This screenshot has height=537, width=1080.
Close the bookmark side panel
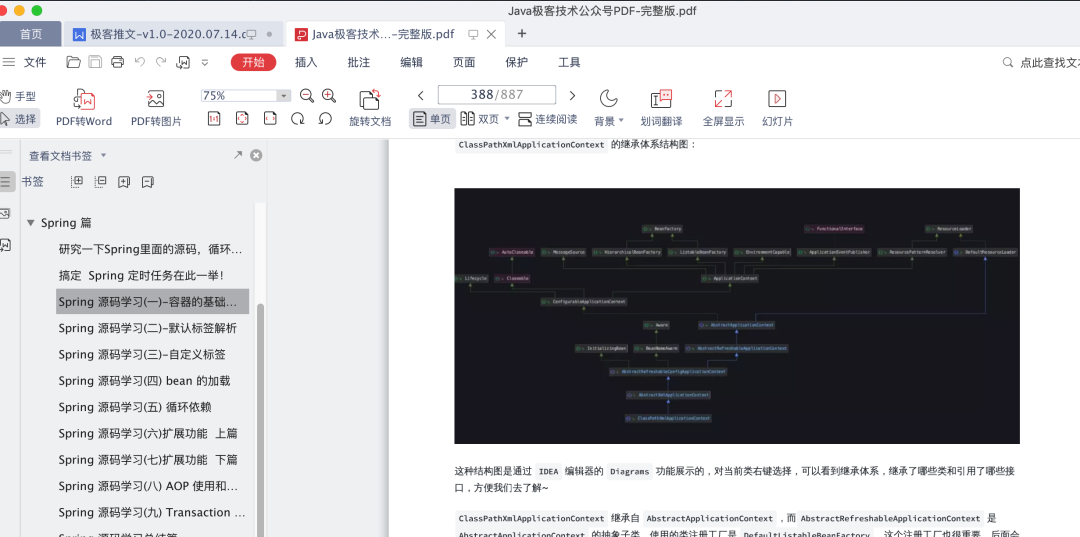pyautogui.click(x=256, y=155)
